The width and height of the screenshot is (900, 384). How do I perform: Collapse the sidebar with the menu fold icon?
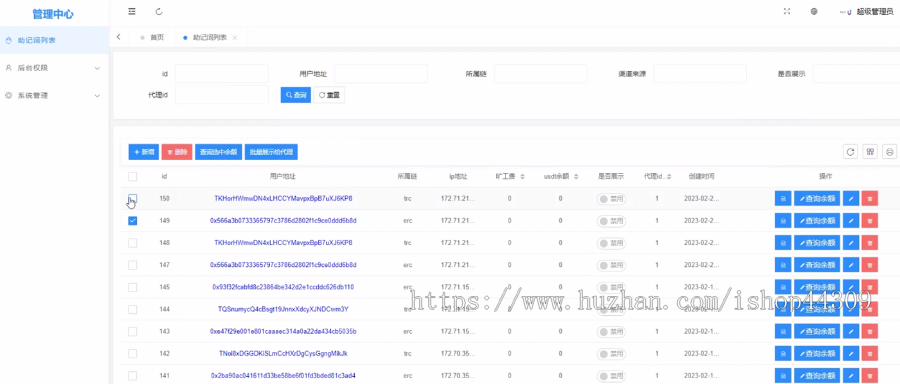point(132,11)
